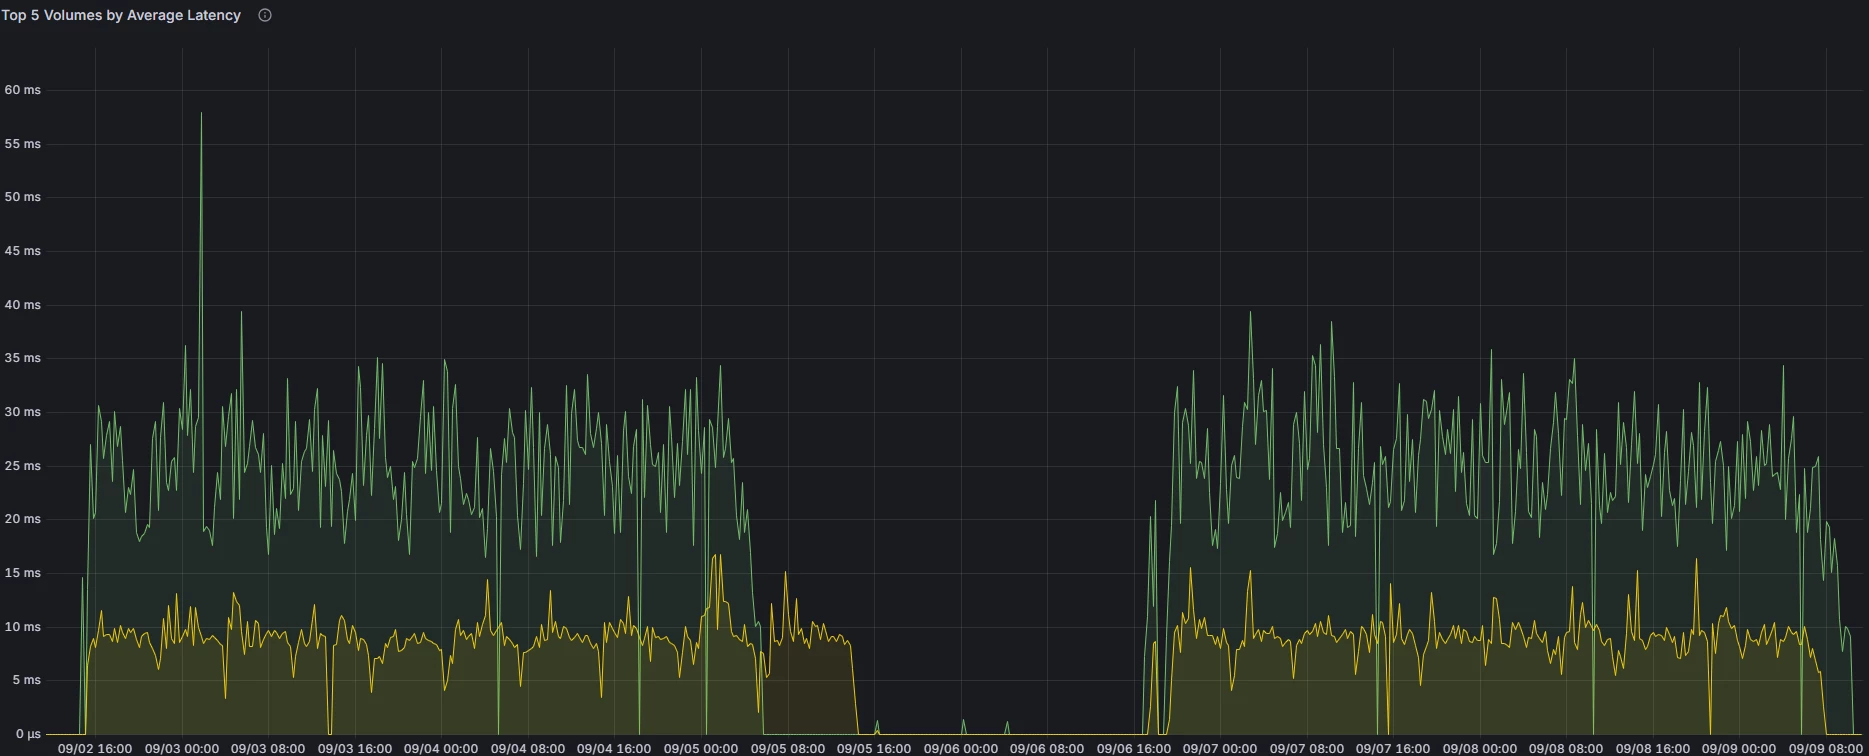The width and height of the screenshot is (1869, 756).
Task: Click the "50 ms" y-axis label
Action: [23, 197]
